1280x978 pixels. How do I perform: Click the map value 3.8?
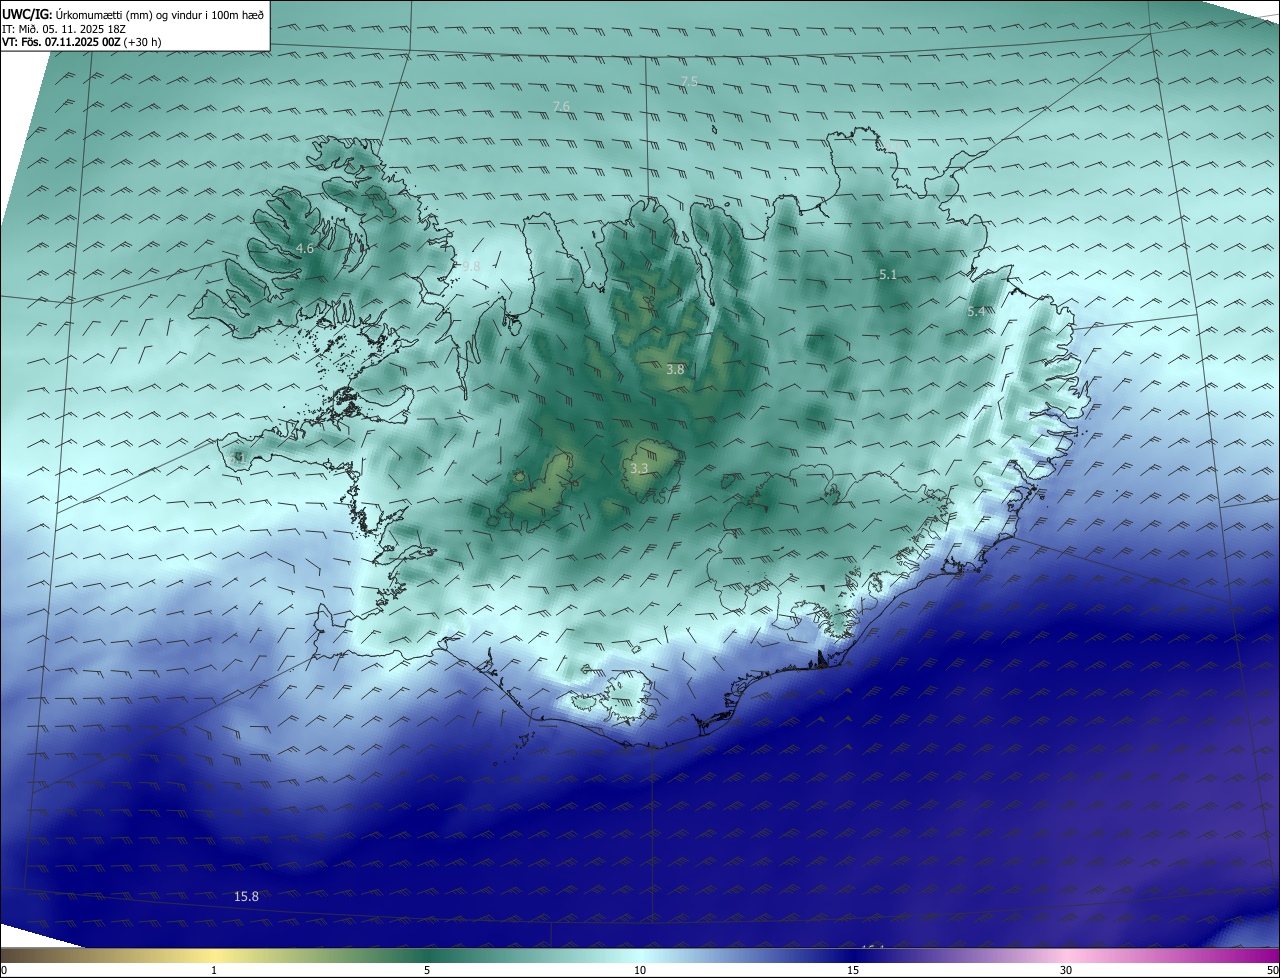click(x=675, y=369)
